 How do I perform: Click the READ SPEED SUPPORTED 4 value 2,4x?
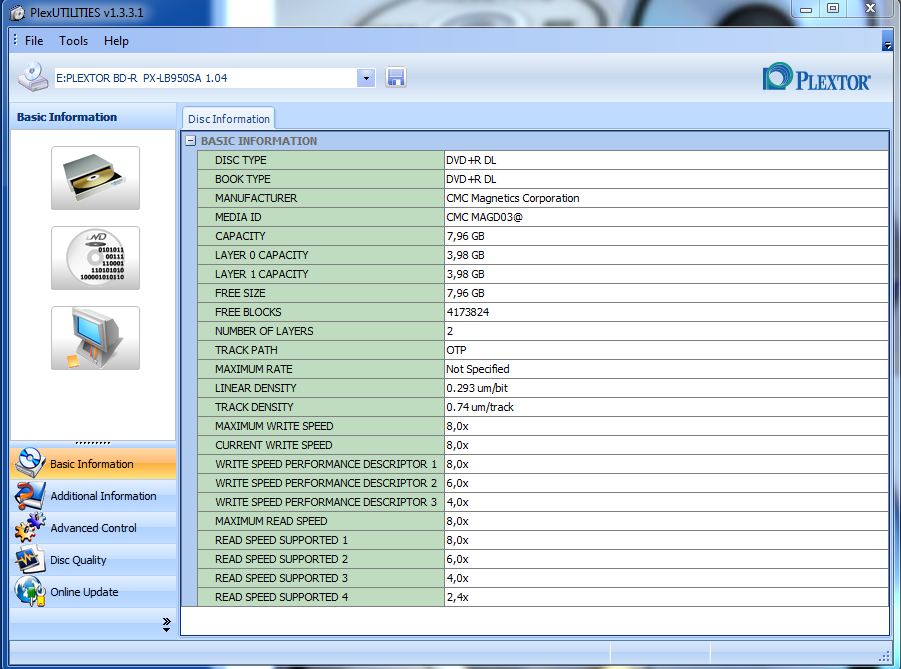click(457, 597)
